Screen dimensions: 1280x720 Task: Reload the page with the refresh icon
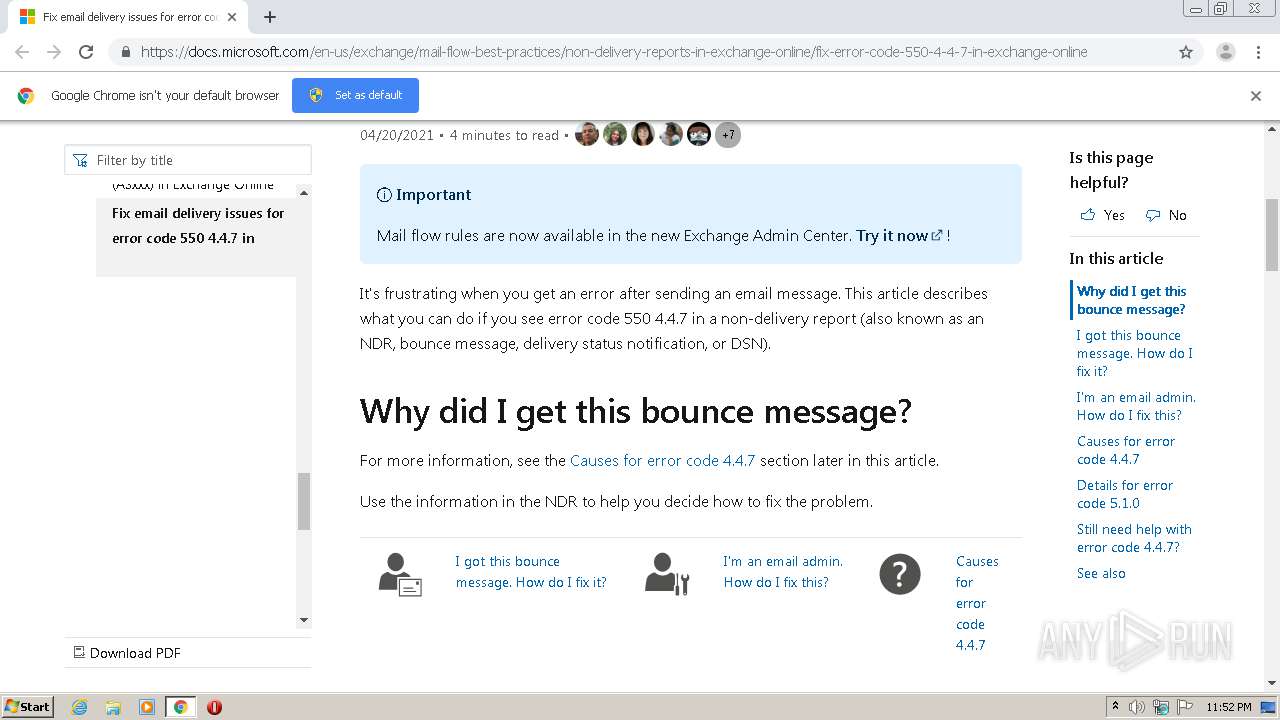click(x=86, y=52)
